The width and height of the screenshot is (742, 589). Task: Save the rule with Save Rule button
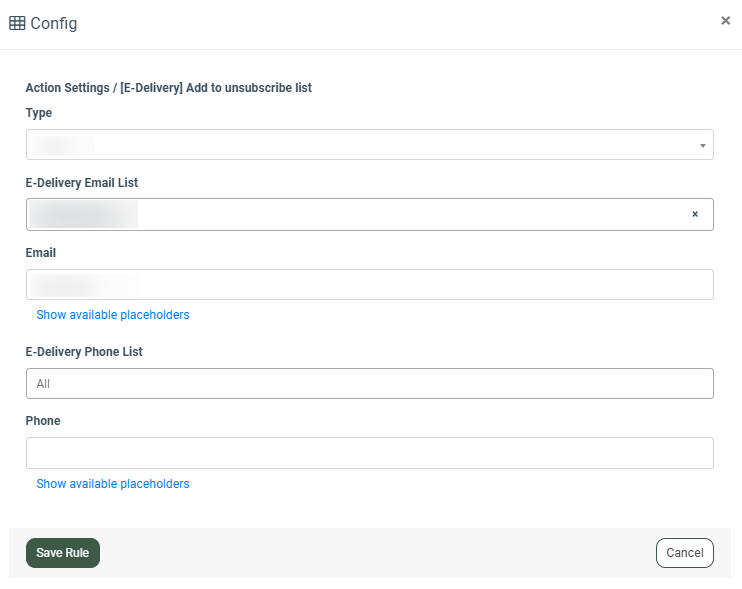tap(63, 553)
